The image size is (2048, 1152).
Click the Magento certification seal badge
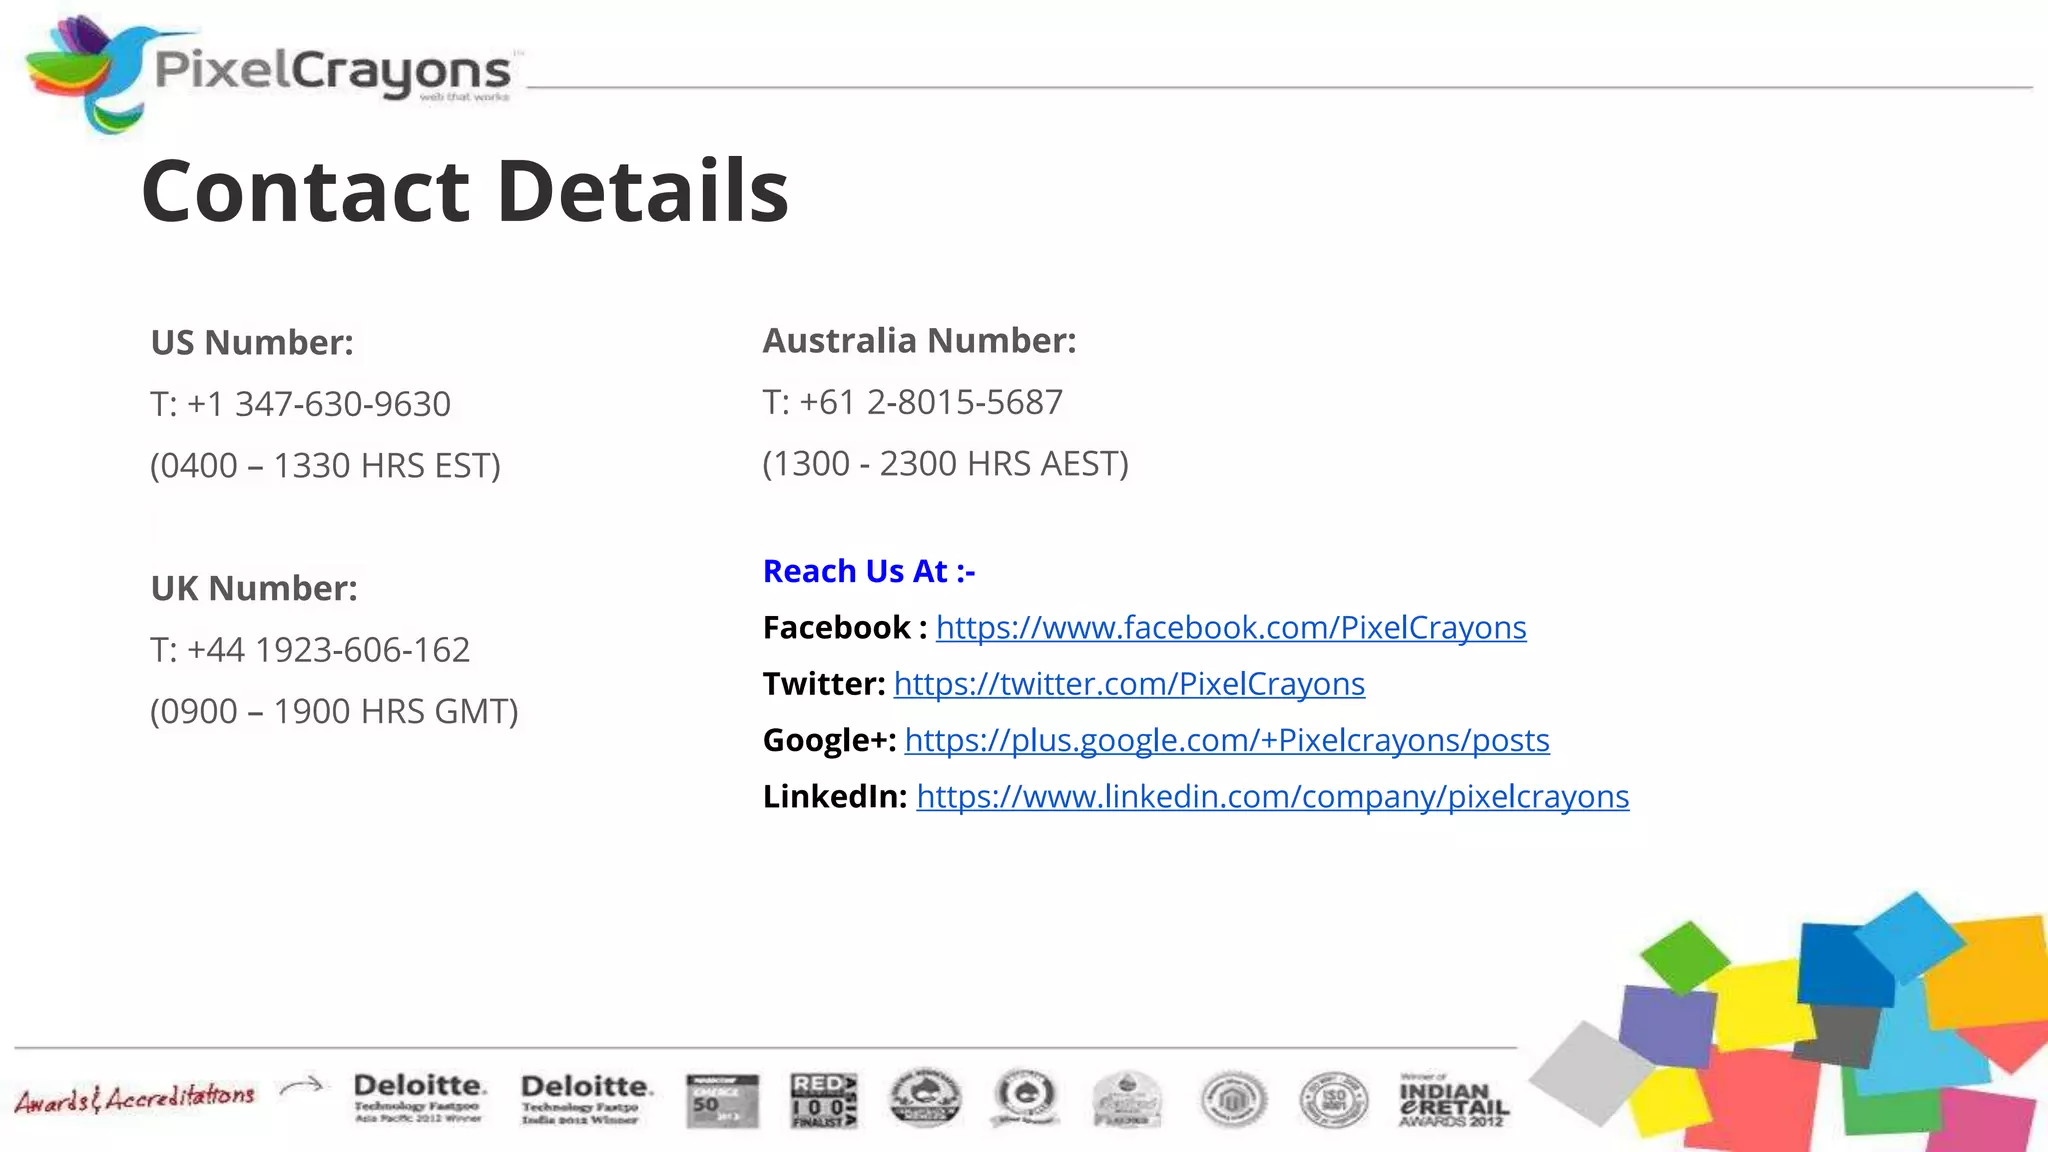tap(1234, 1100)
